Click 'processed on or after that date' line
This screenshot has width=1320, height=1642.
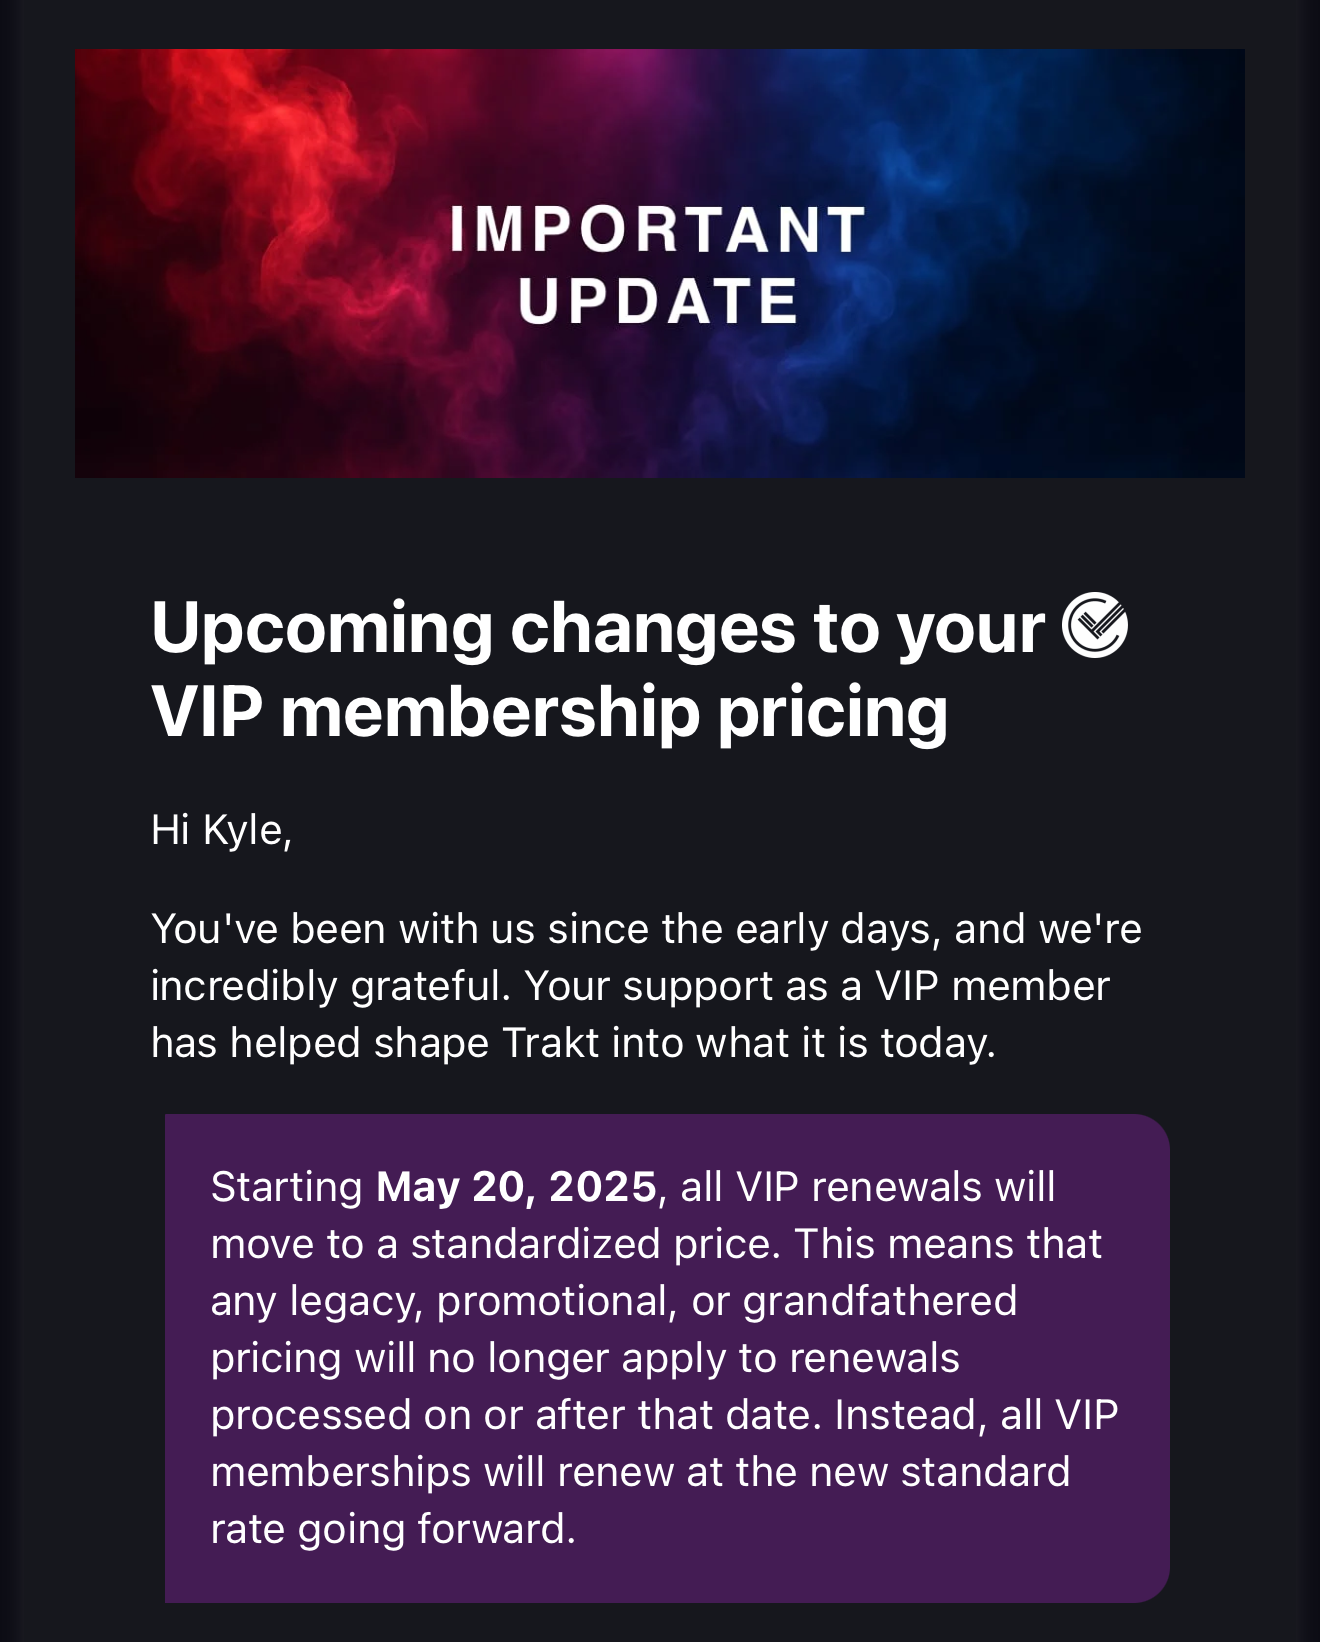tap(516, 1415)
